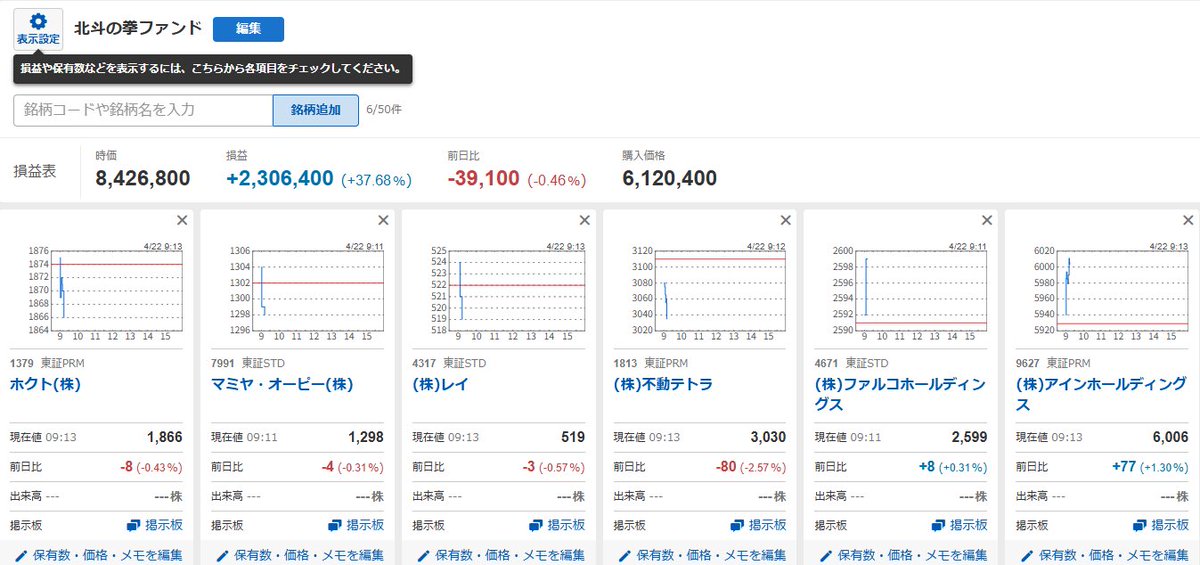Click the 時価 value 8,426,800
Image resolution: width=1200 pixels, height=565 pixels.
pos(143,179)
